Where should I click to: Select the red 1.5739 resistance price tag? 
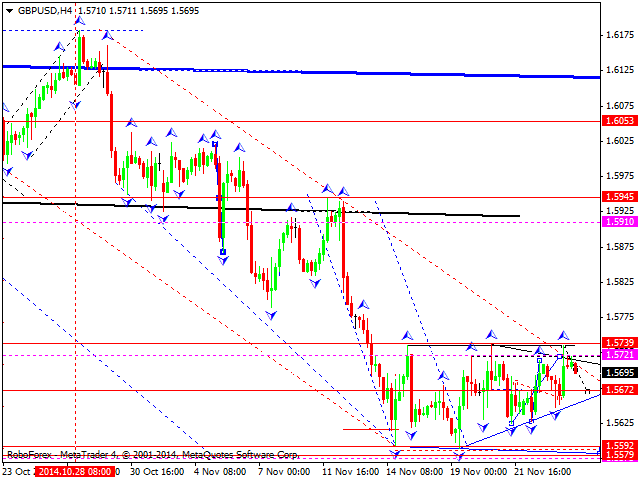(619, 343)
